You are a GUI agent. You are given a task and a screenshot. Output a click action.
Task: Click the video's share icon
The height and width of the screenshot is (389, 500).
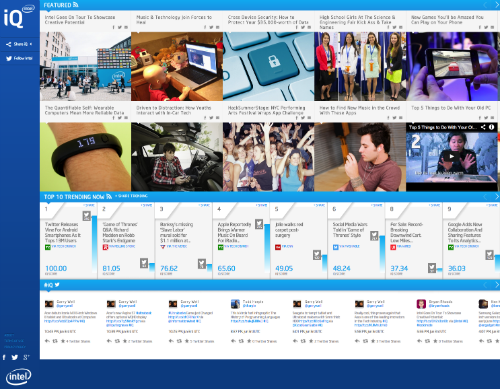(483, 127)
